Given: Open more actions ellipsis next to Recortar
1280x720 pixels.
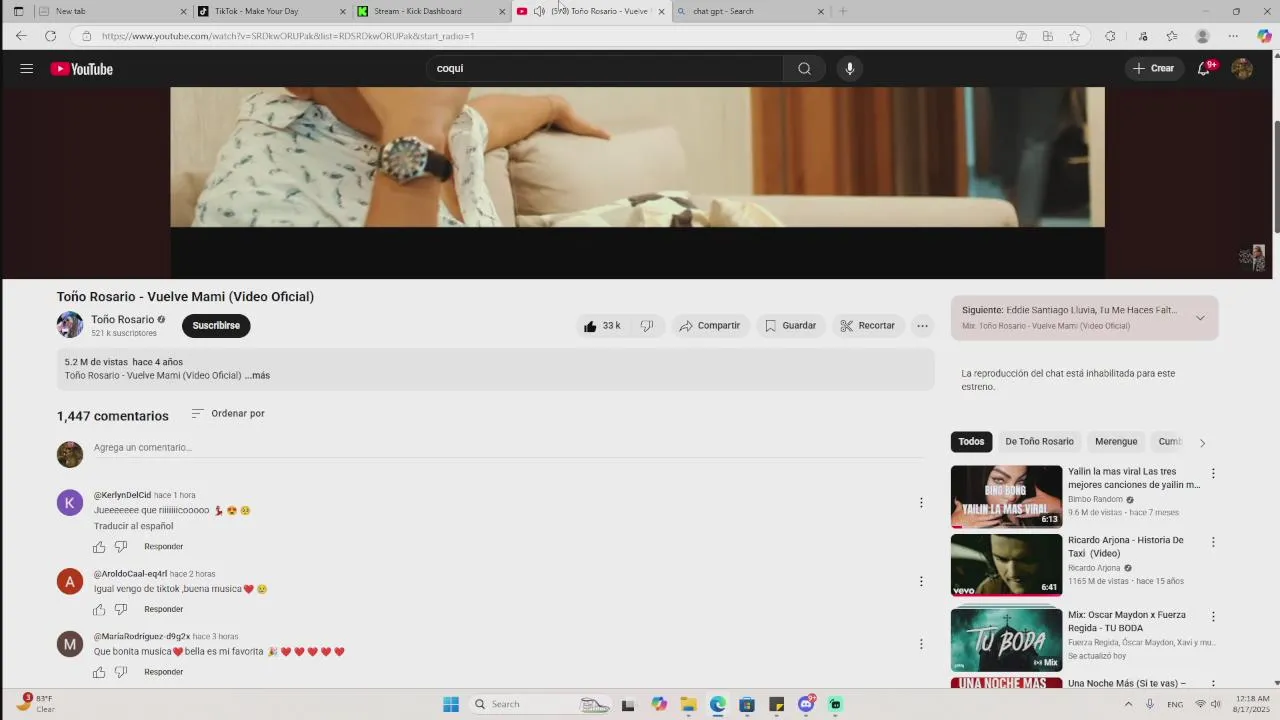Looking at the screenshot, I should click(922, 326).
